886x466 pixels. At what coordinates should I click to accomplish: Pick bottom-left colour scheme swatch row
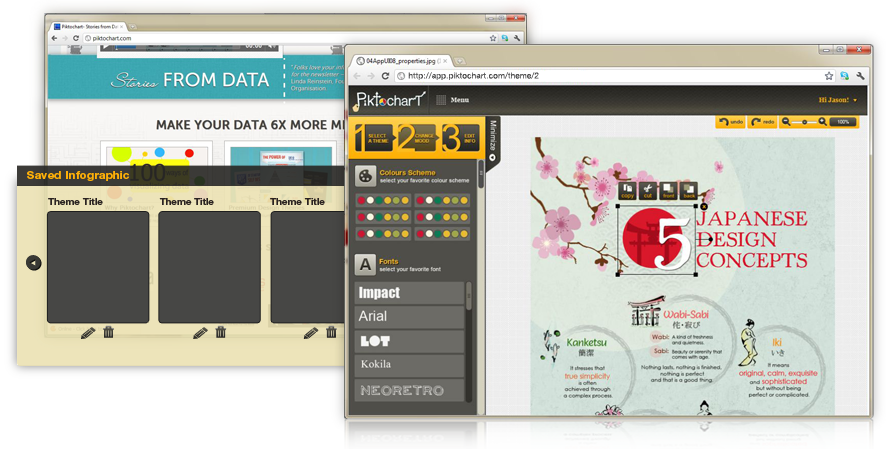[x=383, y=234]
